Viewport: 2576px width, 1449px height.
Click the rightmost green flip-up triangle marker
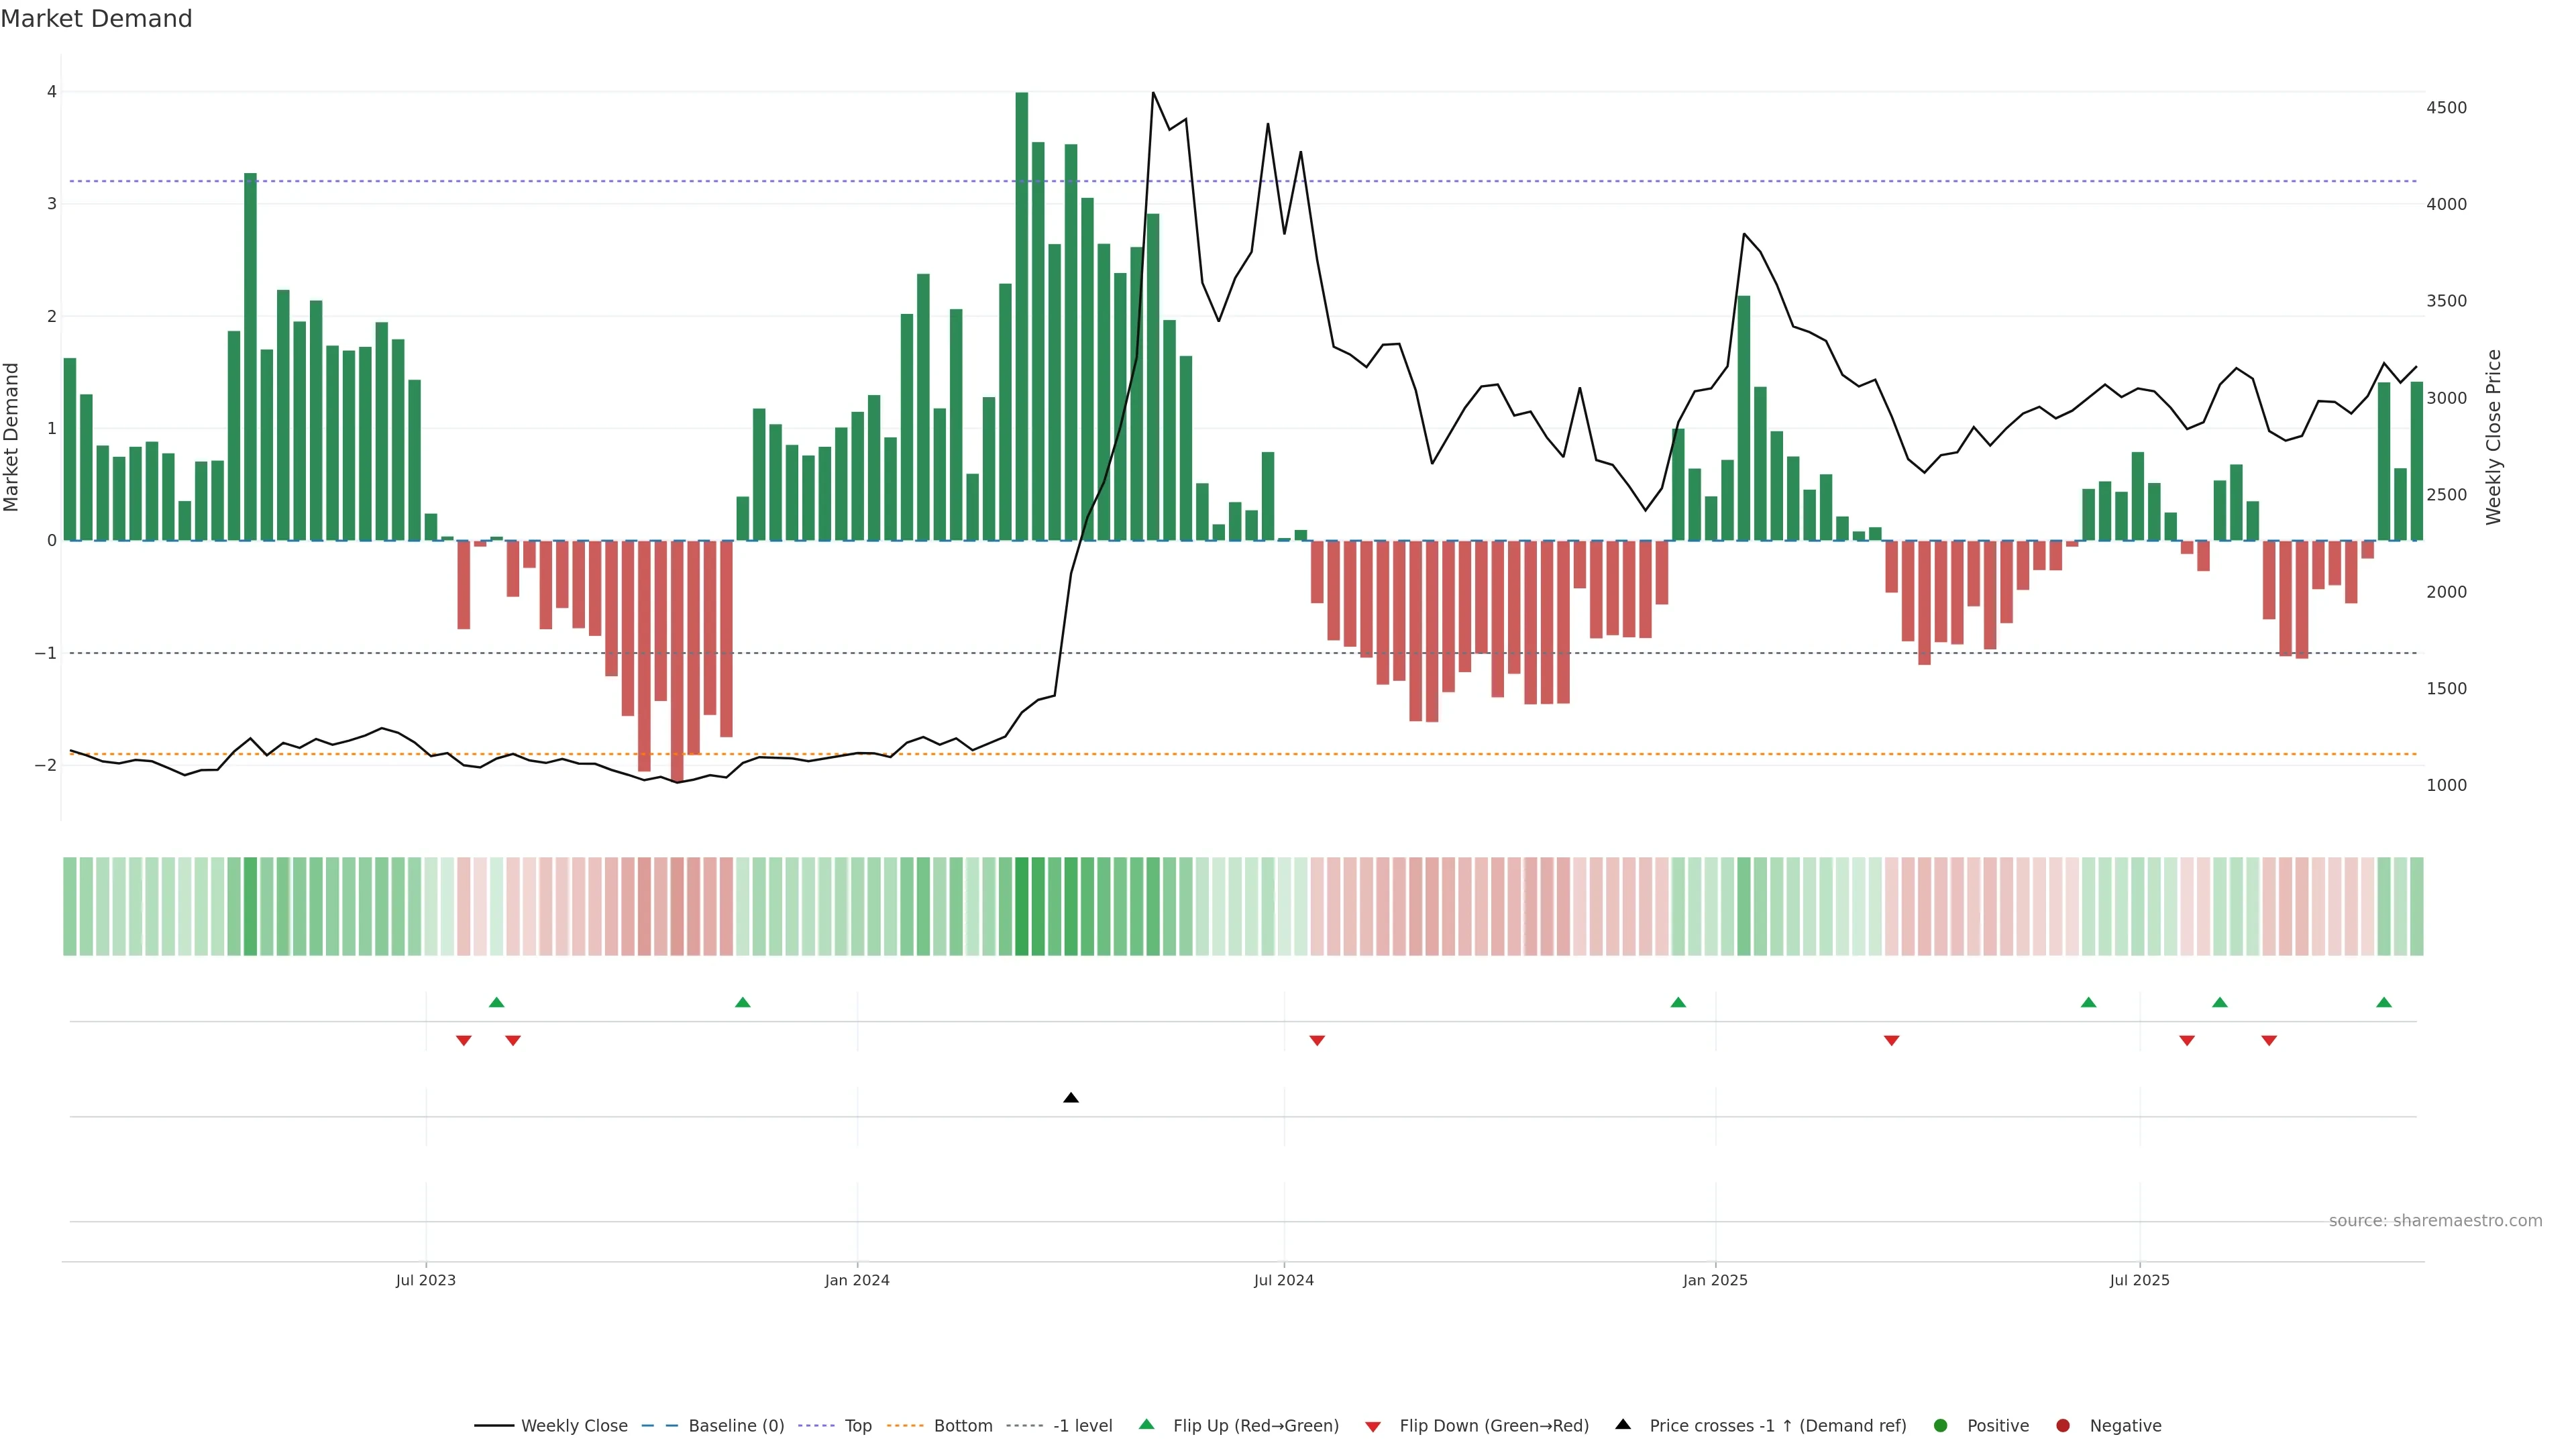point(2384,1002)
